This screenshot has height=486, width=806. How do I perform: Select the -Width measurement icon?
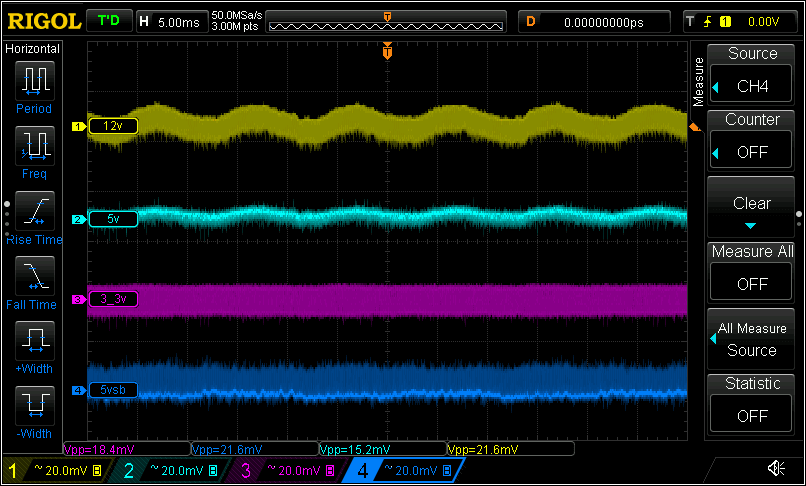click(x=35, y=406)
